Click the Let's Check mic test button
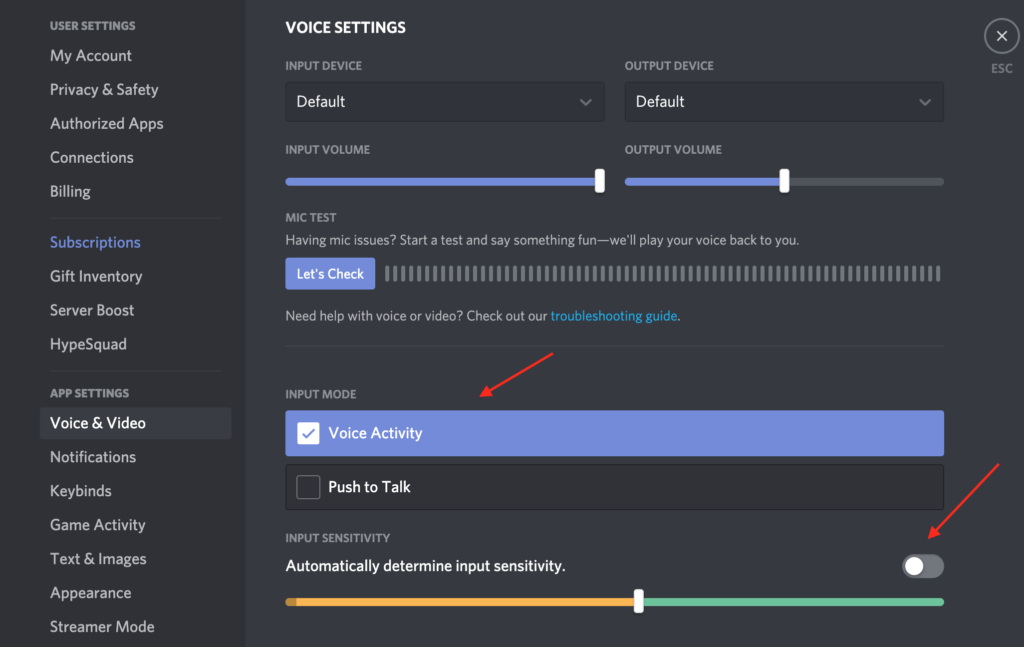The width and height of the screenshot is (1024, 647). (x=330, y=273)
